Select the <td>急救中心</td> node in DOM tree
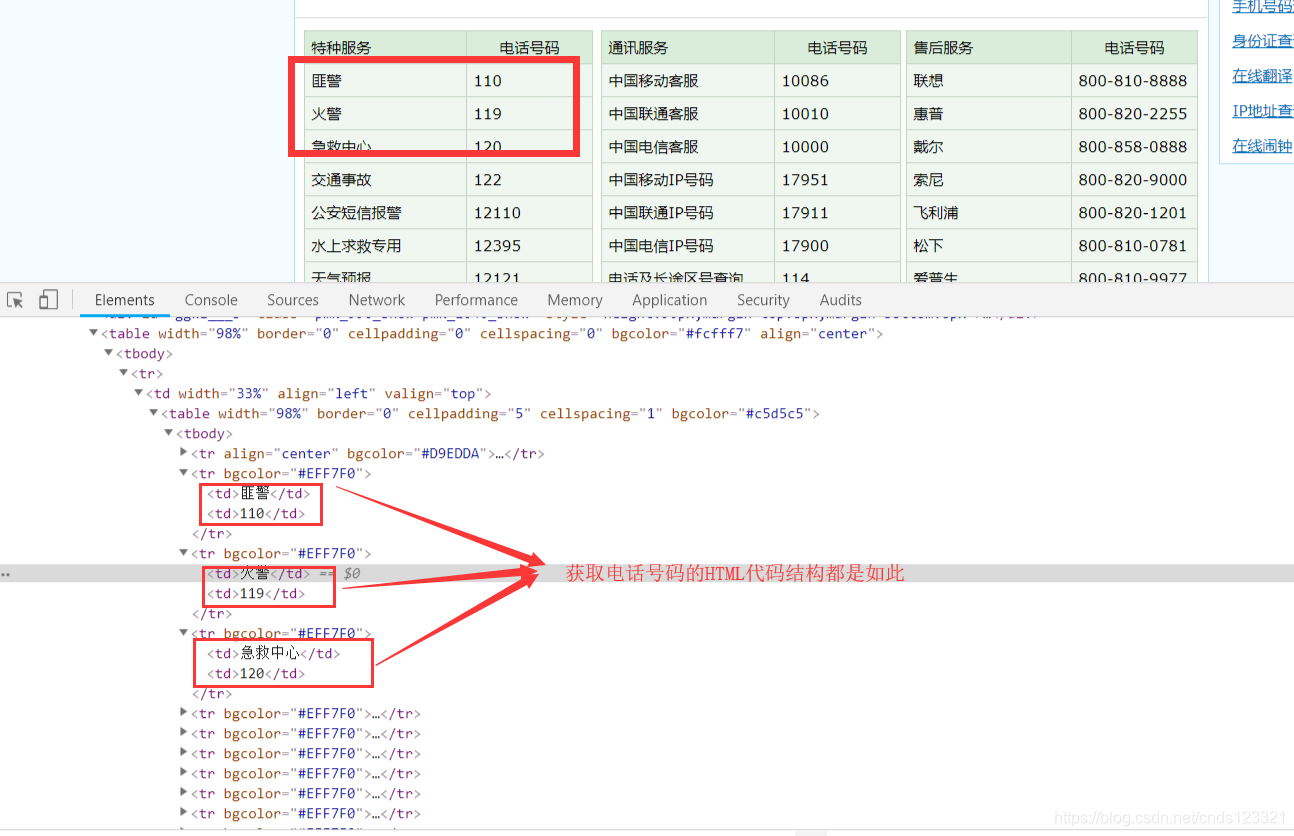This screenshot has width=1294, height=836. [273, 653]
